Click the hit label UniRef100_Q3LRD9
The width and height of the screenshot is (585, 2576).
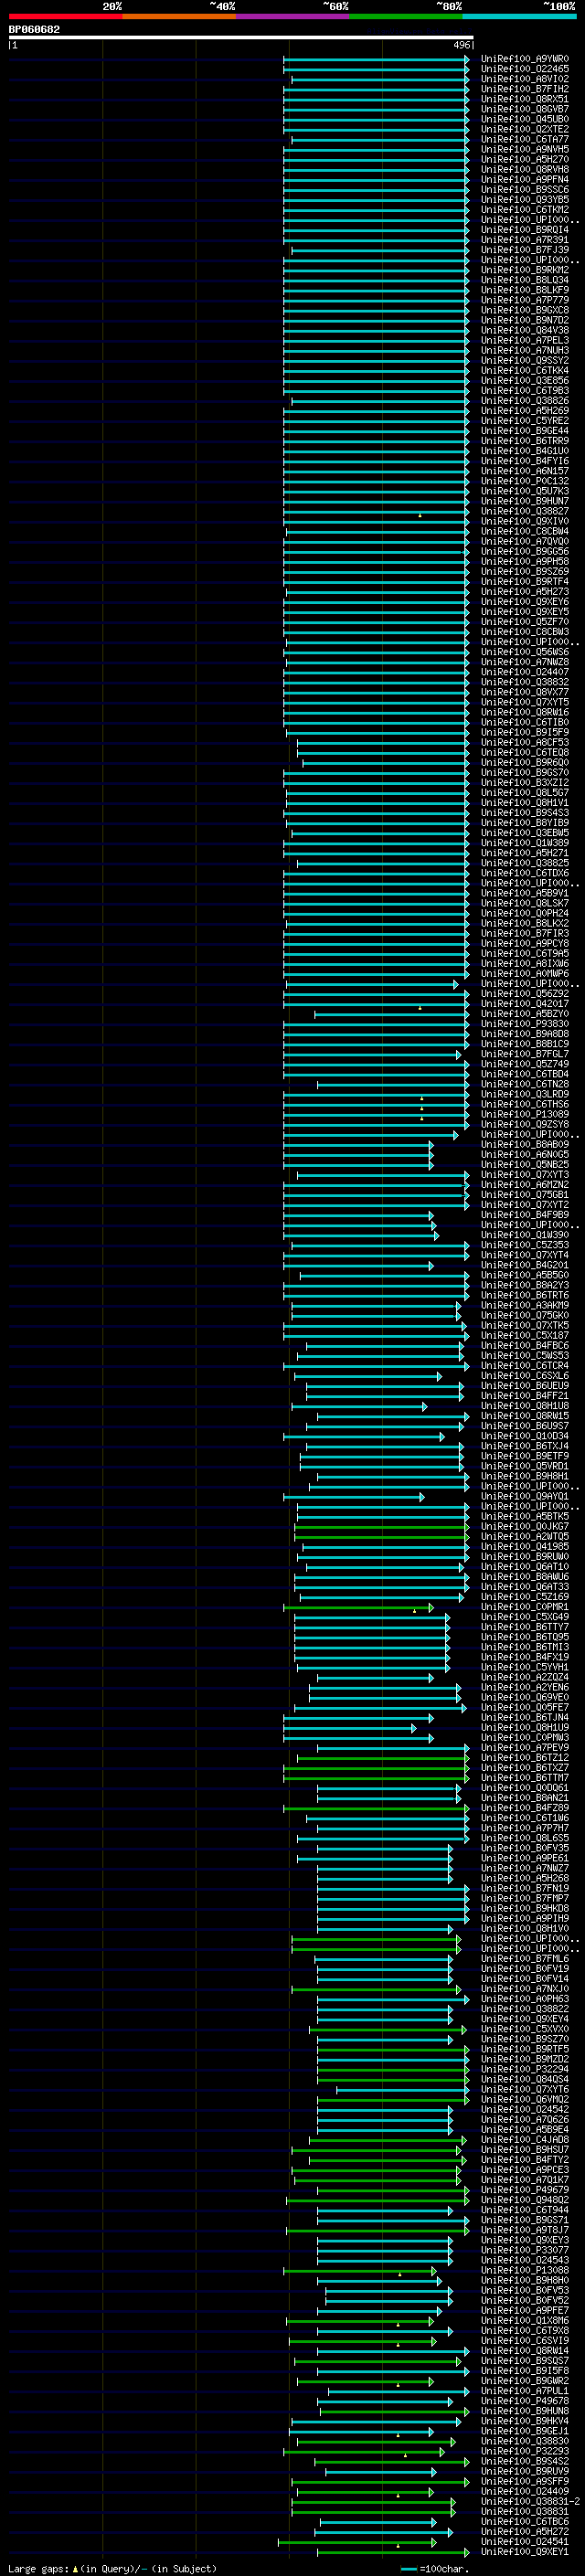pyautogui.click(x=524, y=1094)
